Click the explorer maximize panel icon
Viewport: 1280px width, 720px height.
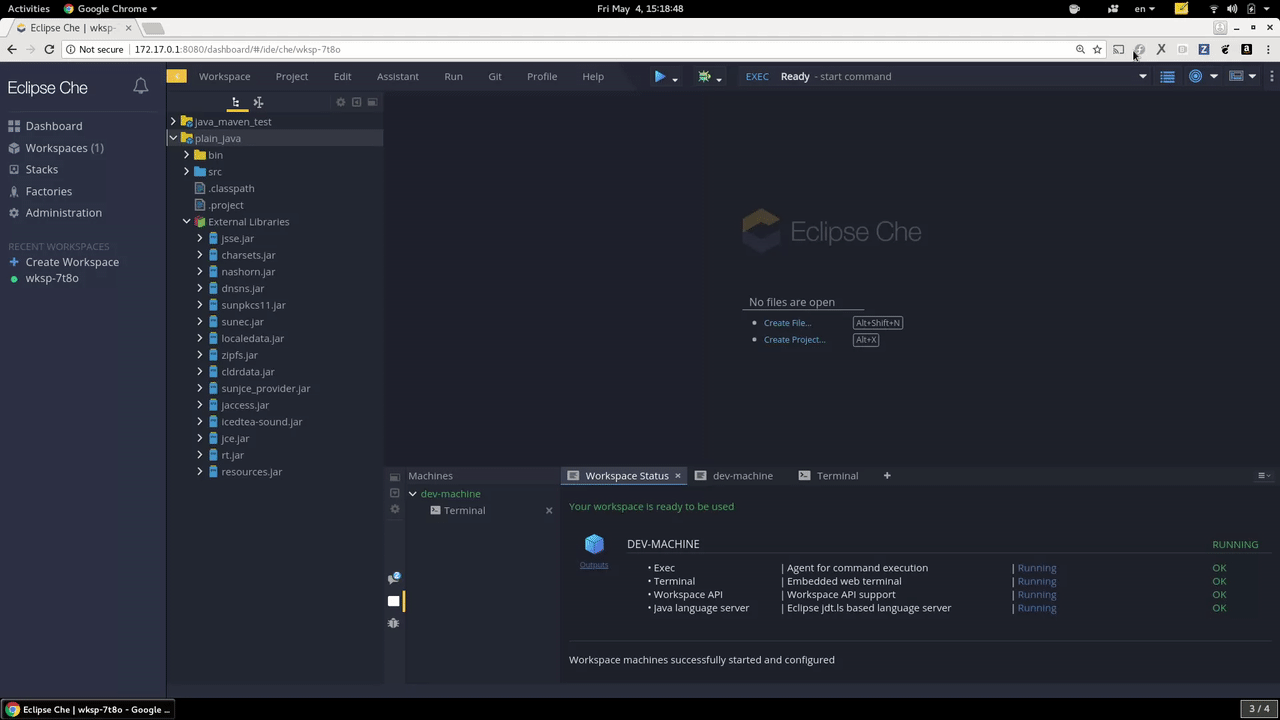pos(372,102)
